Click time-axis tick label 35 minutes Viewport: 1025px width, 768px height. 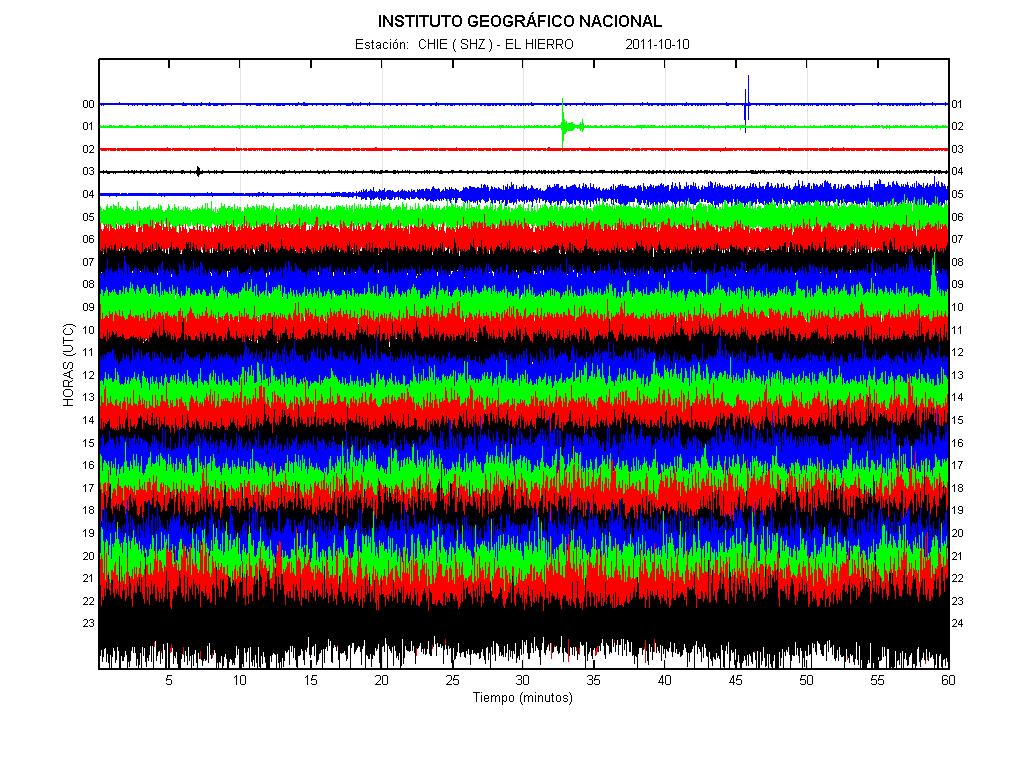point(593,680)
